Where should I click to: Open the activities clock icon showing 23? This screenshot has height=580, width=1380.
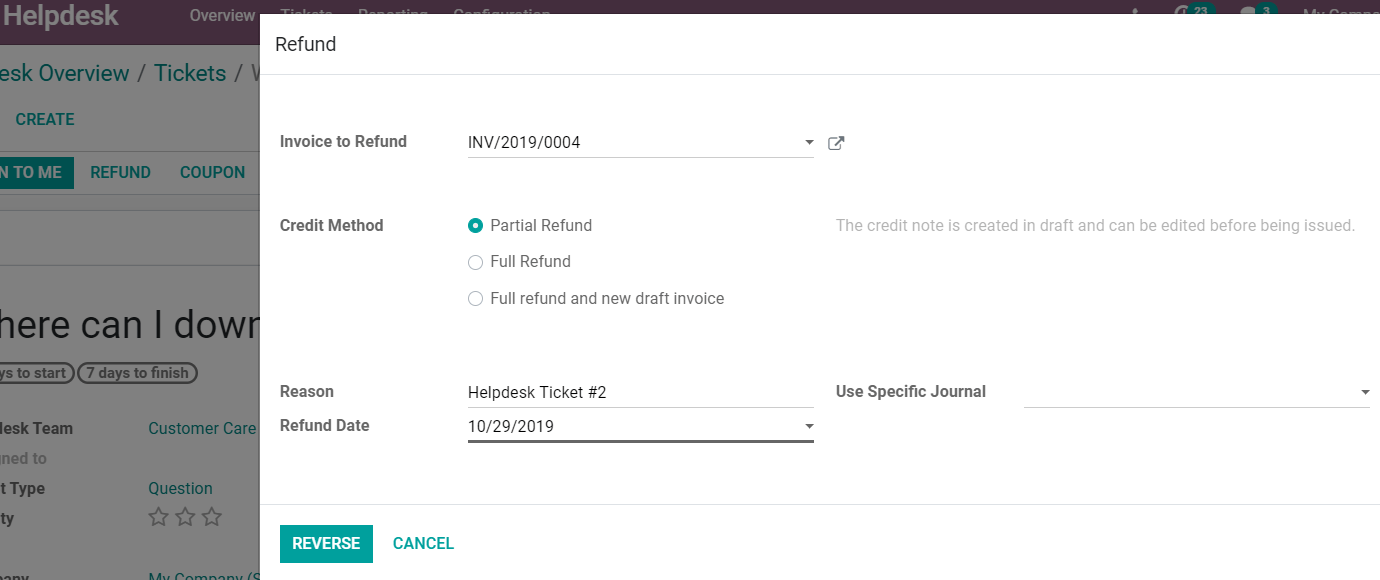(1187, 12)
